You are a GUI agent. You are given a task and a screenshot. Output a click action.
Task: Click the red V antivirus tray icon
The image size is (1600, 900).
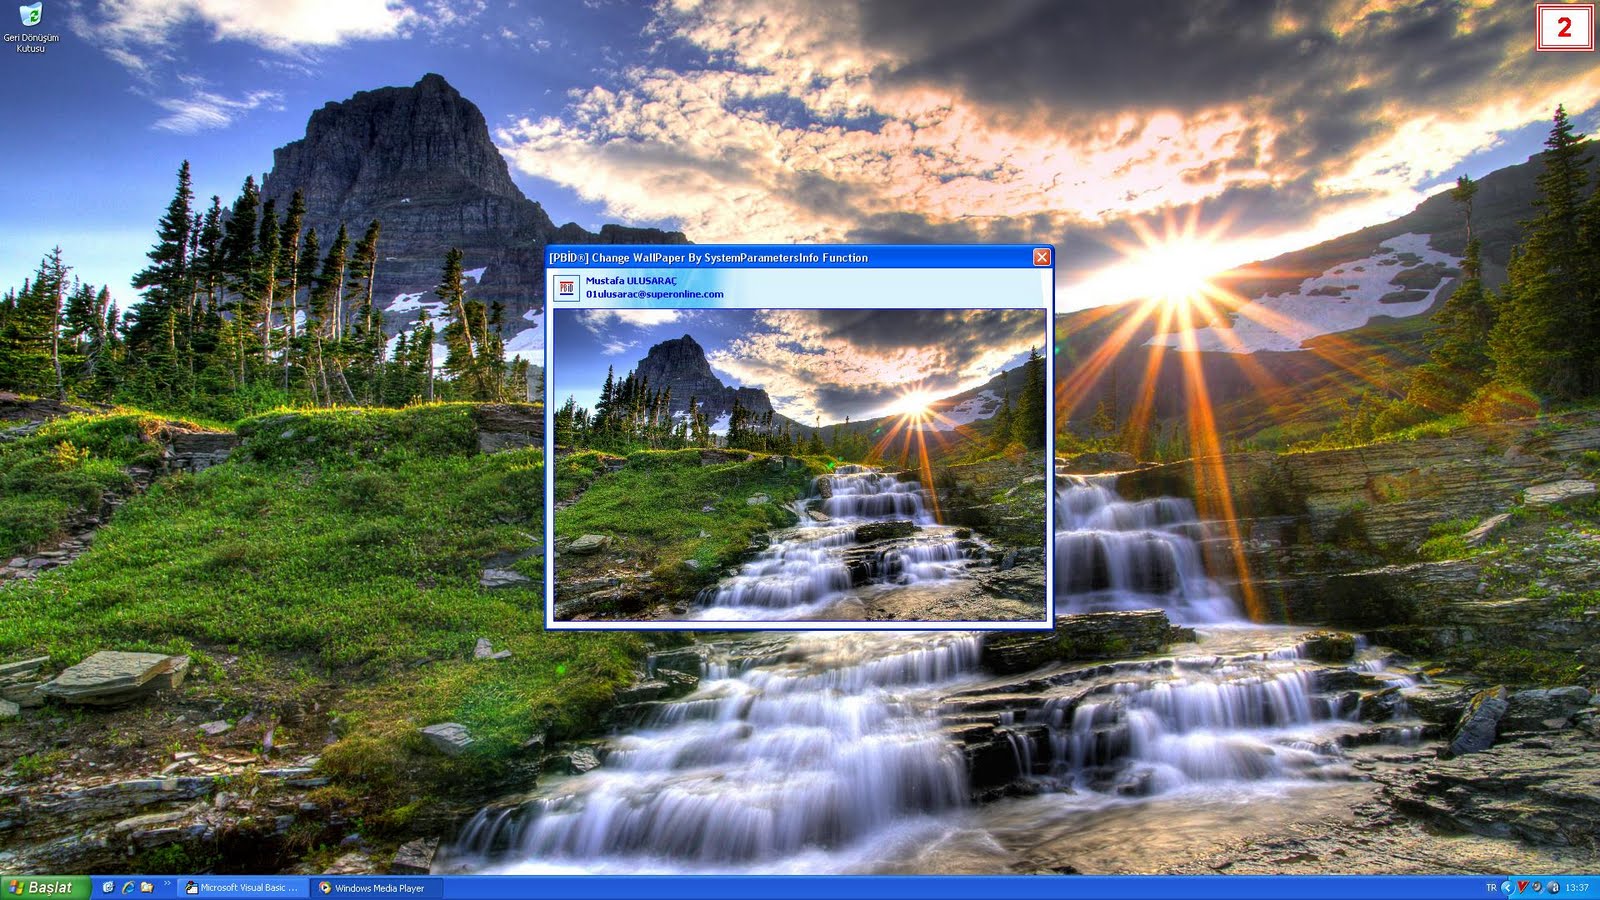[1521, 888]
